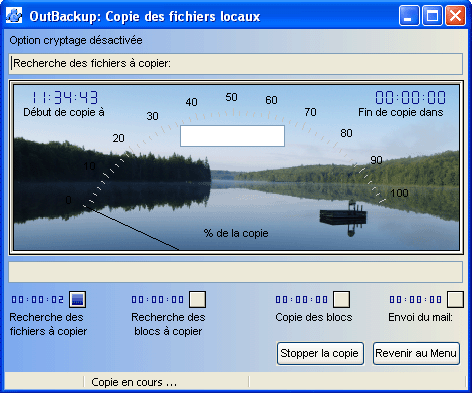The image size is (472, 393).
Task: Click the empty message field below the gauge
Action: (x=236, y=272)
